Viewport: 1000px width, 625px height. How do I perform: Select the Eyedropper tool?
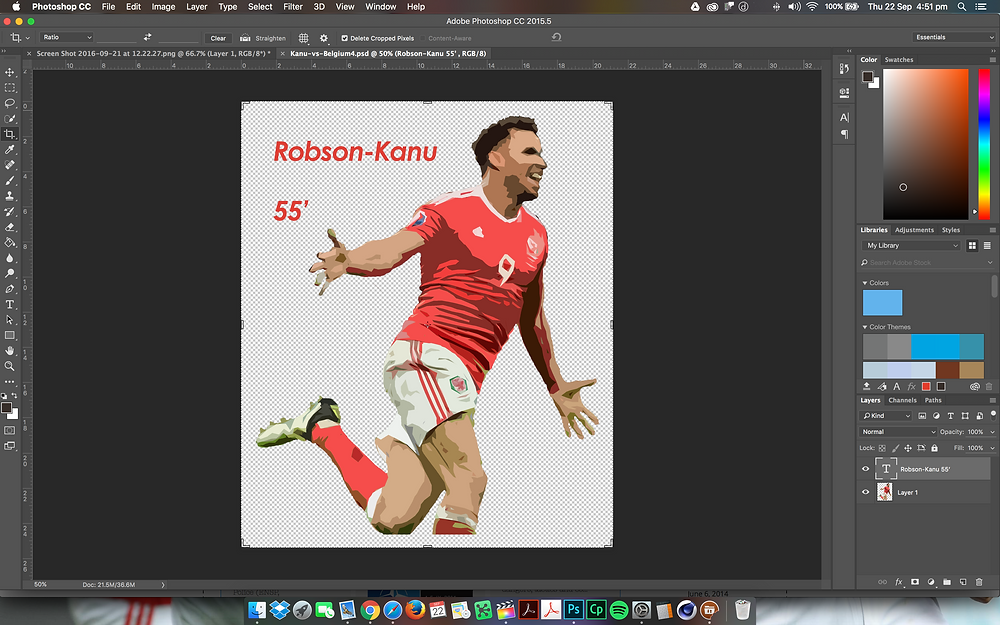pyautogui.click(x=10, y=149)
